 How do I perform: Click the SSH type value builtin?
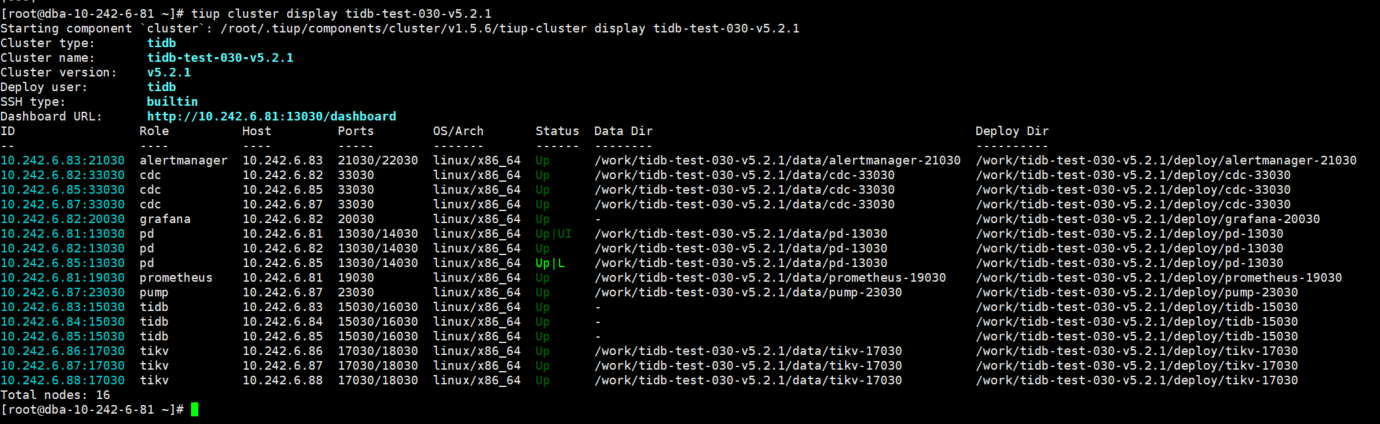172,102
